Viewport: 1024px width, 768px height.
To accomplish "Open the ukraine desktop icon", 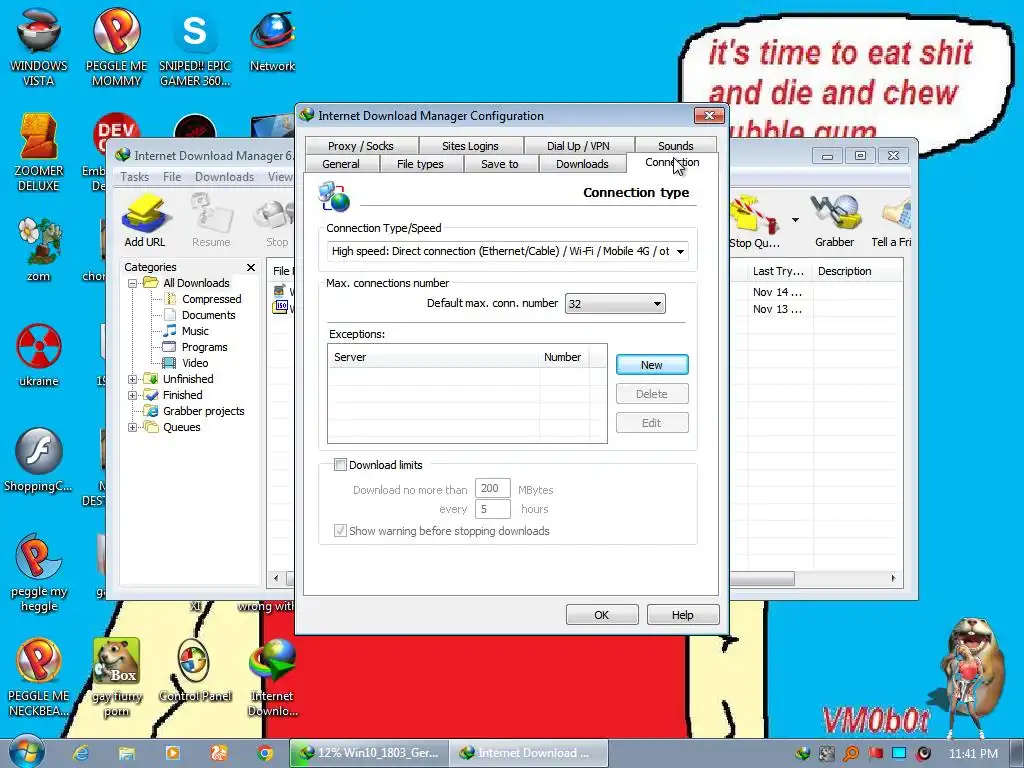I will coord(39,355).
